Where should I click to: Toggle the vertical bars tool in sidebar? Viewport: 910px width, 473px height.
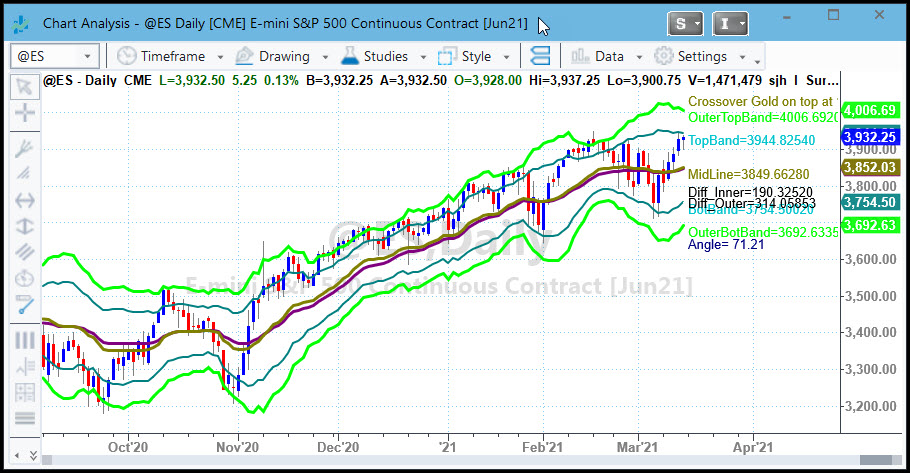tap(24, 340)
